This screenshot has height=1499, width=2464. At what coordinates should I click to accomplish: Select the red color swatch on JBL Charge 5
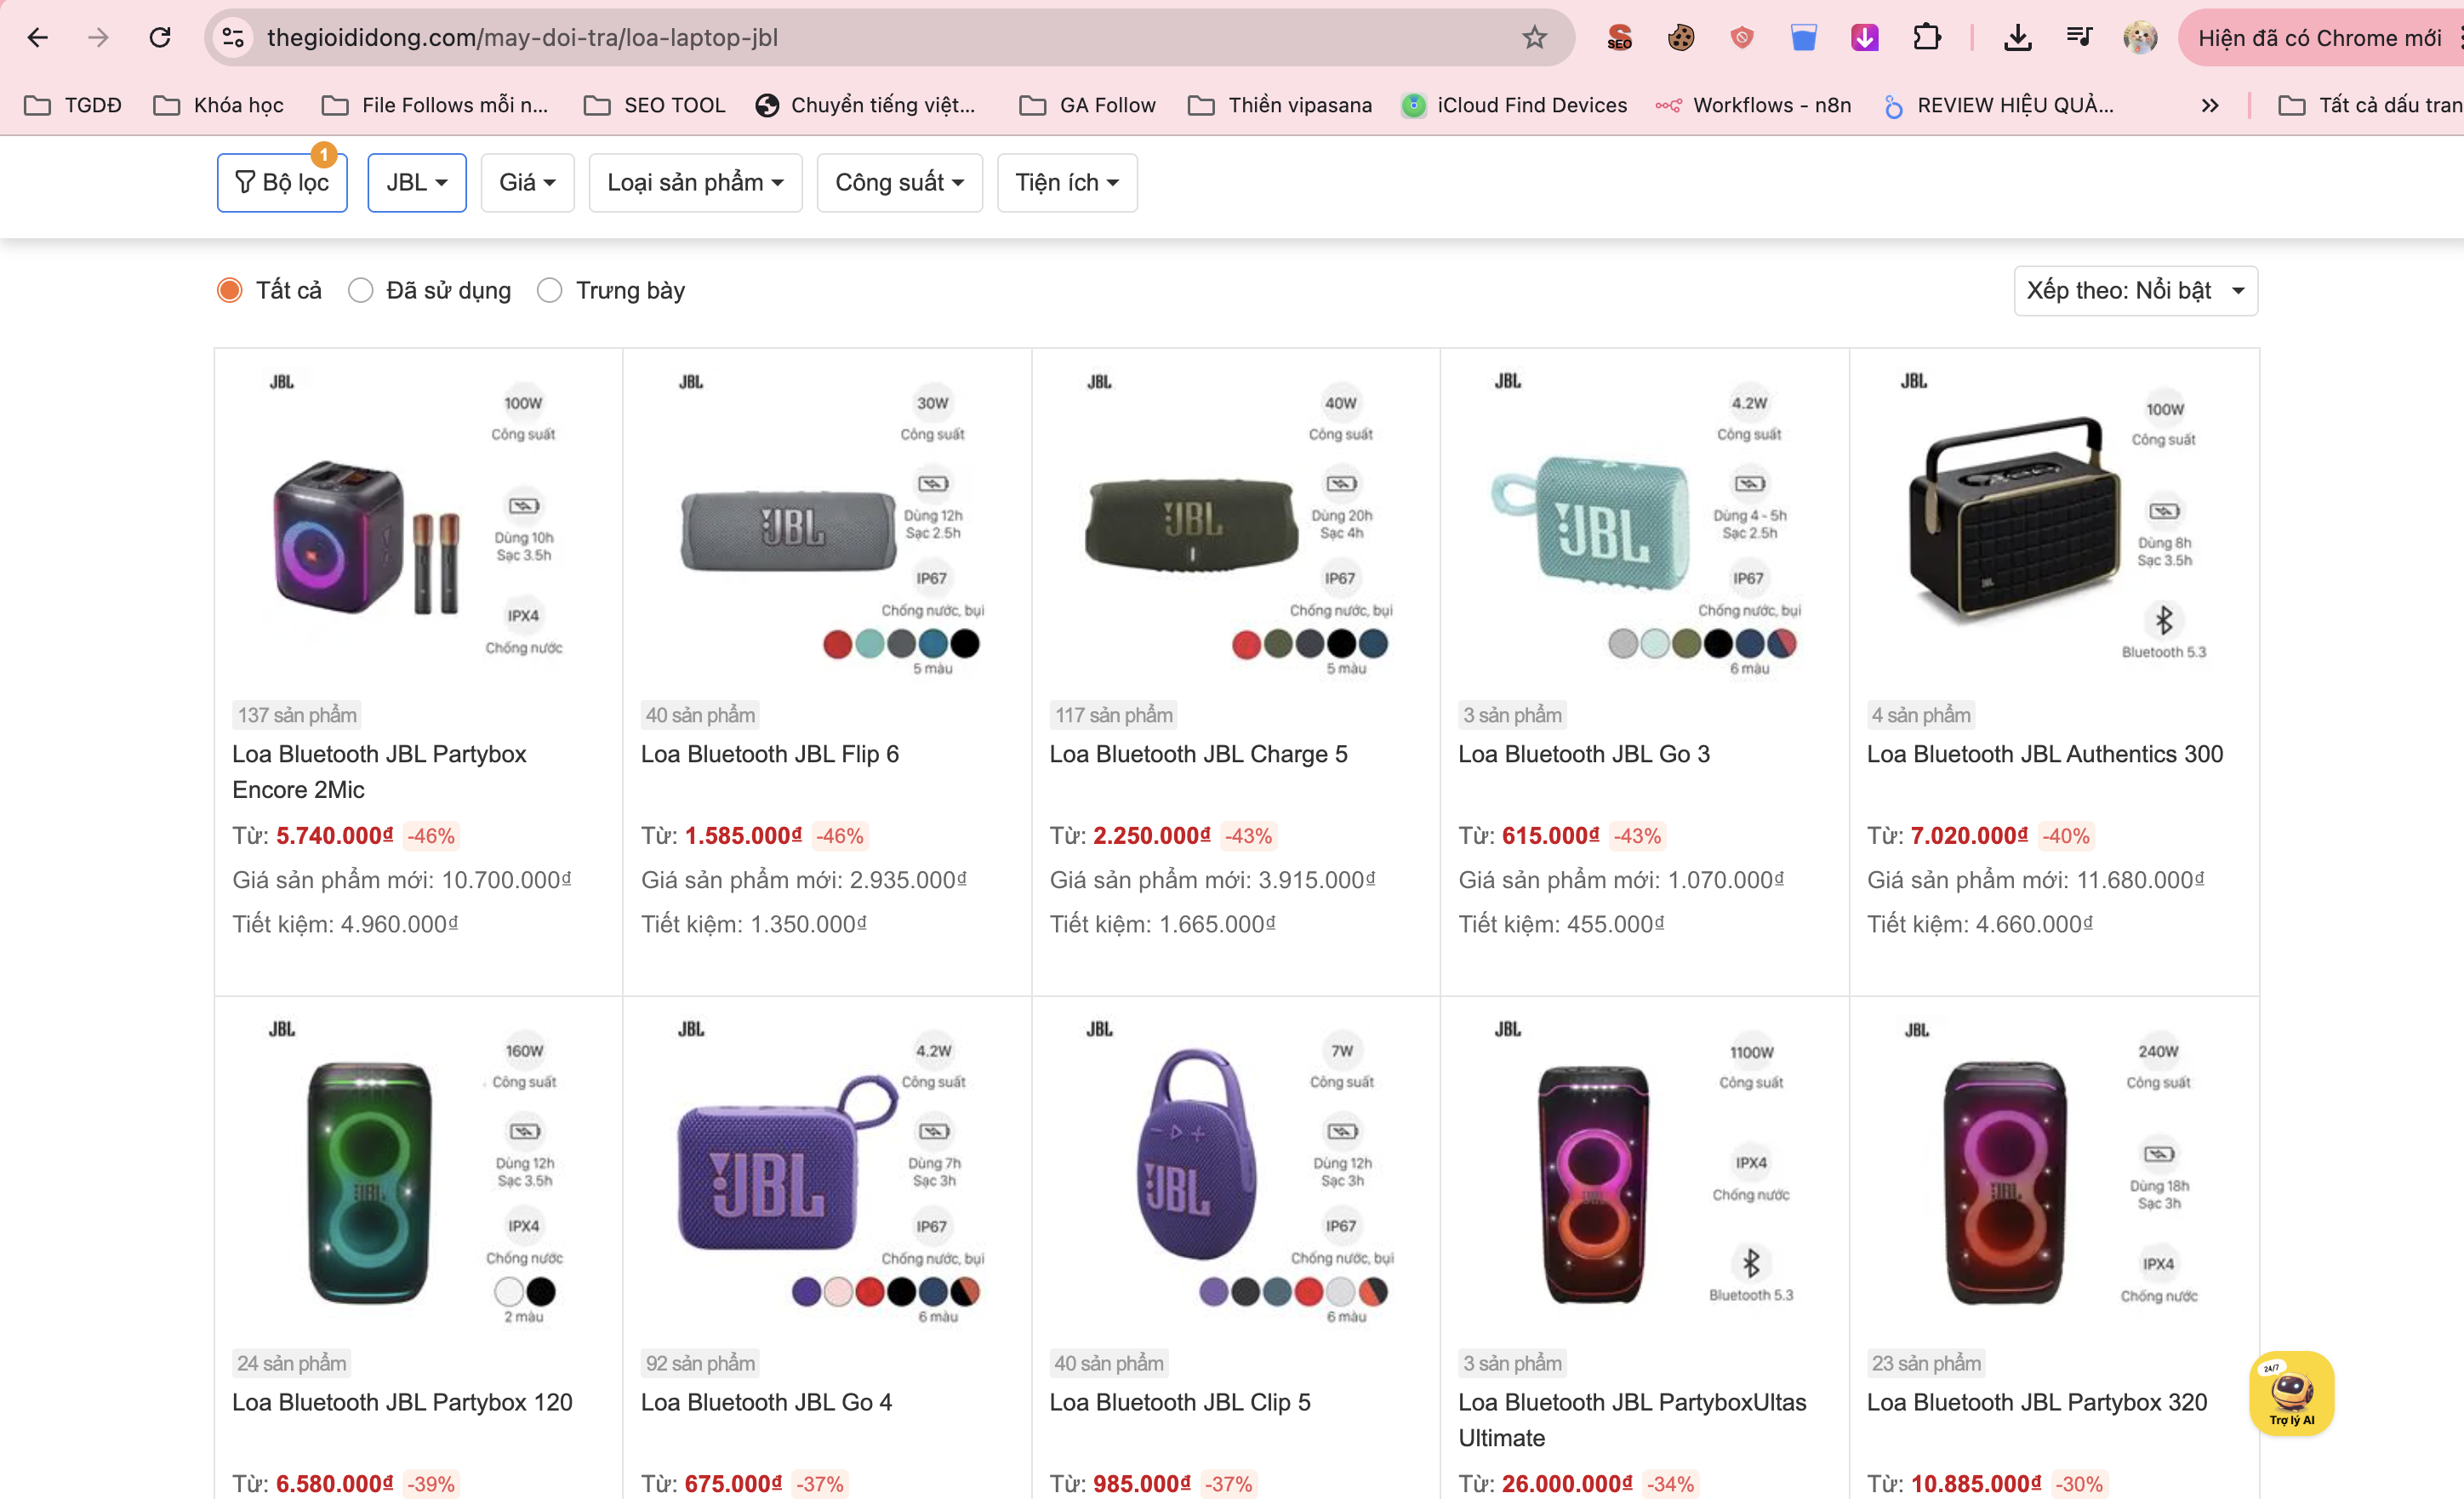1246,646
